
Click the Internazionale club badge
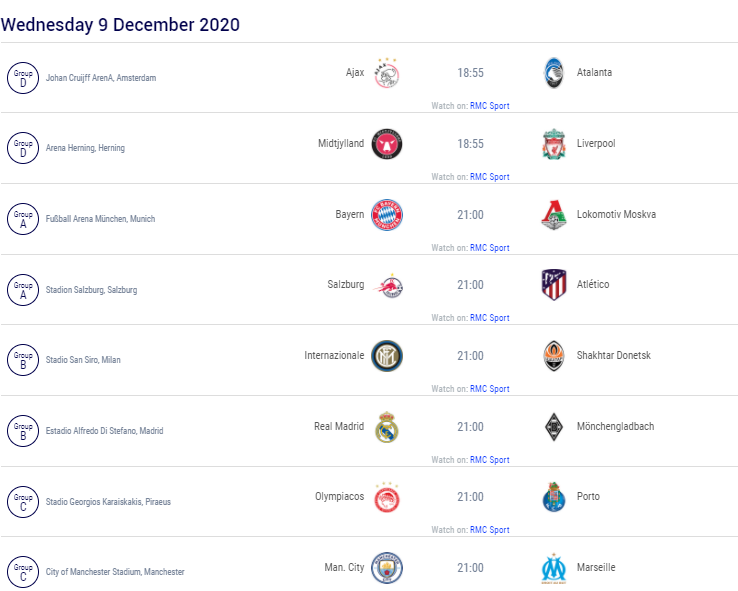coord(387,356)
